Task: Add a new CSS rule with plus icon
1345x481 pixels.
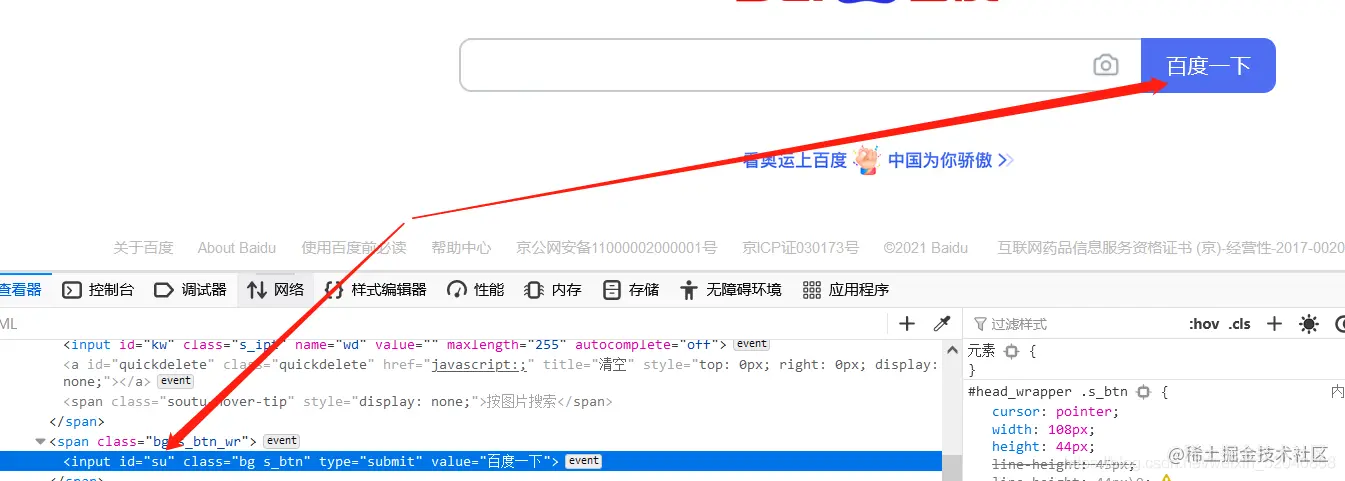Action: tap(1274, 324)
